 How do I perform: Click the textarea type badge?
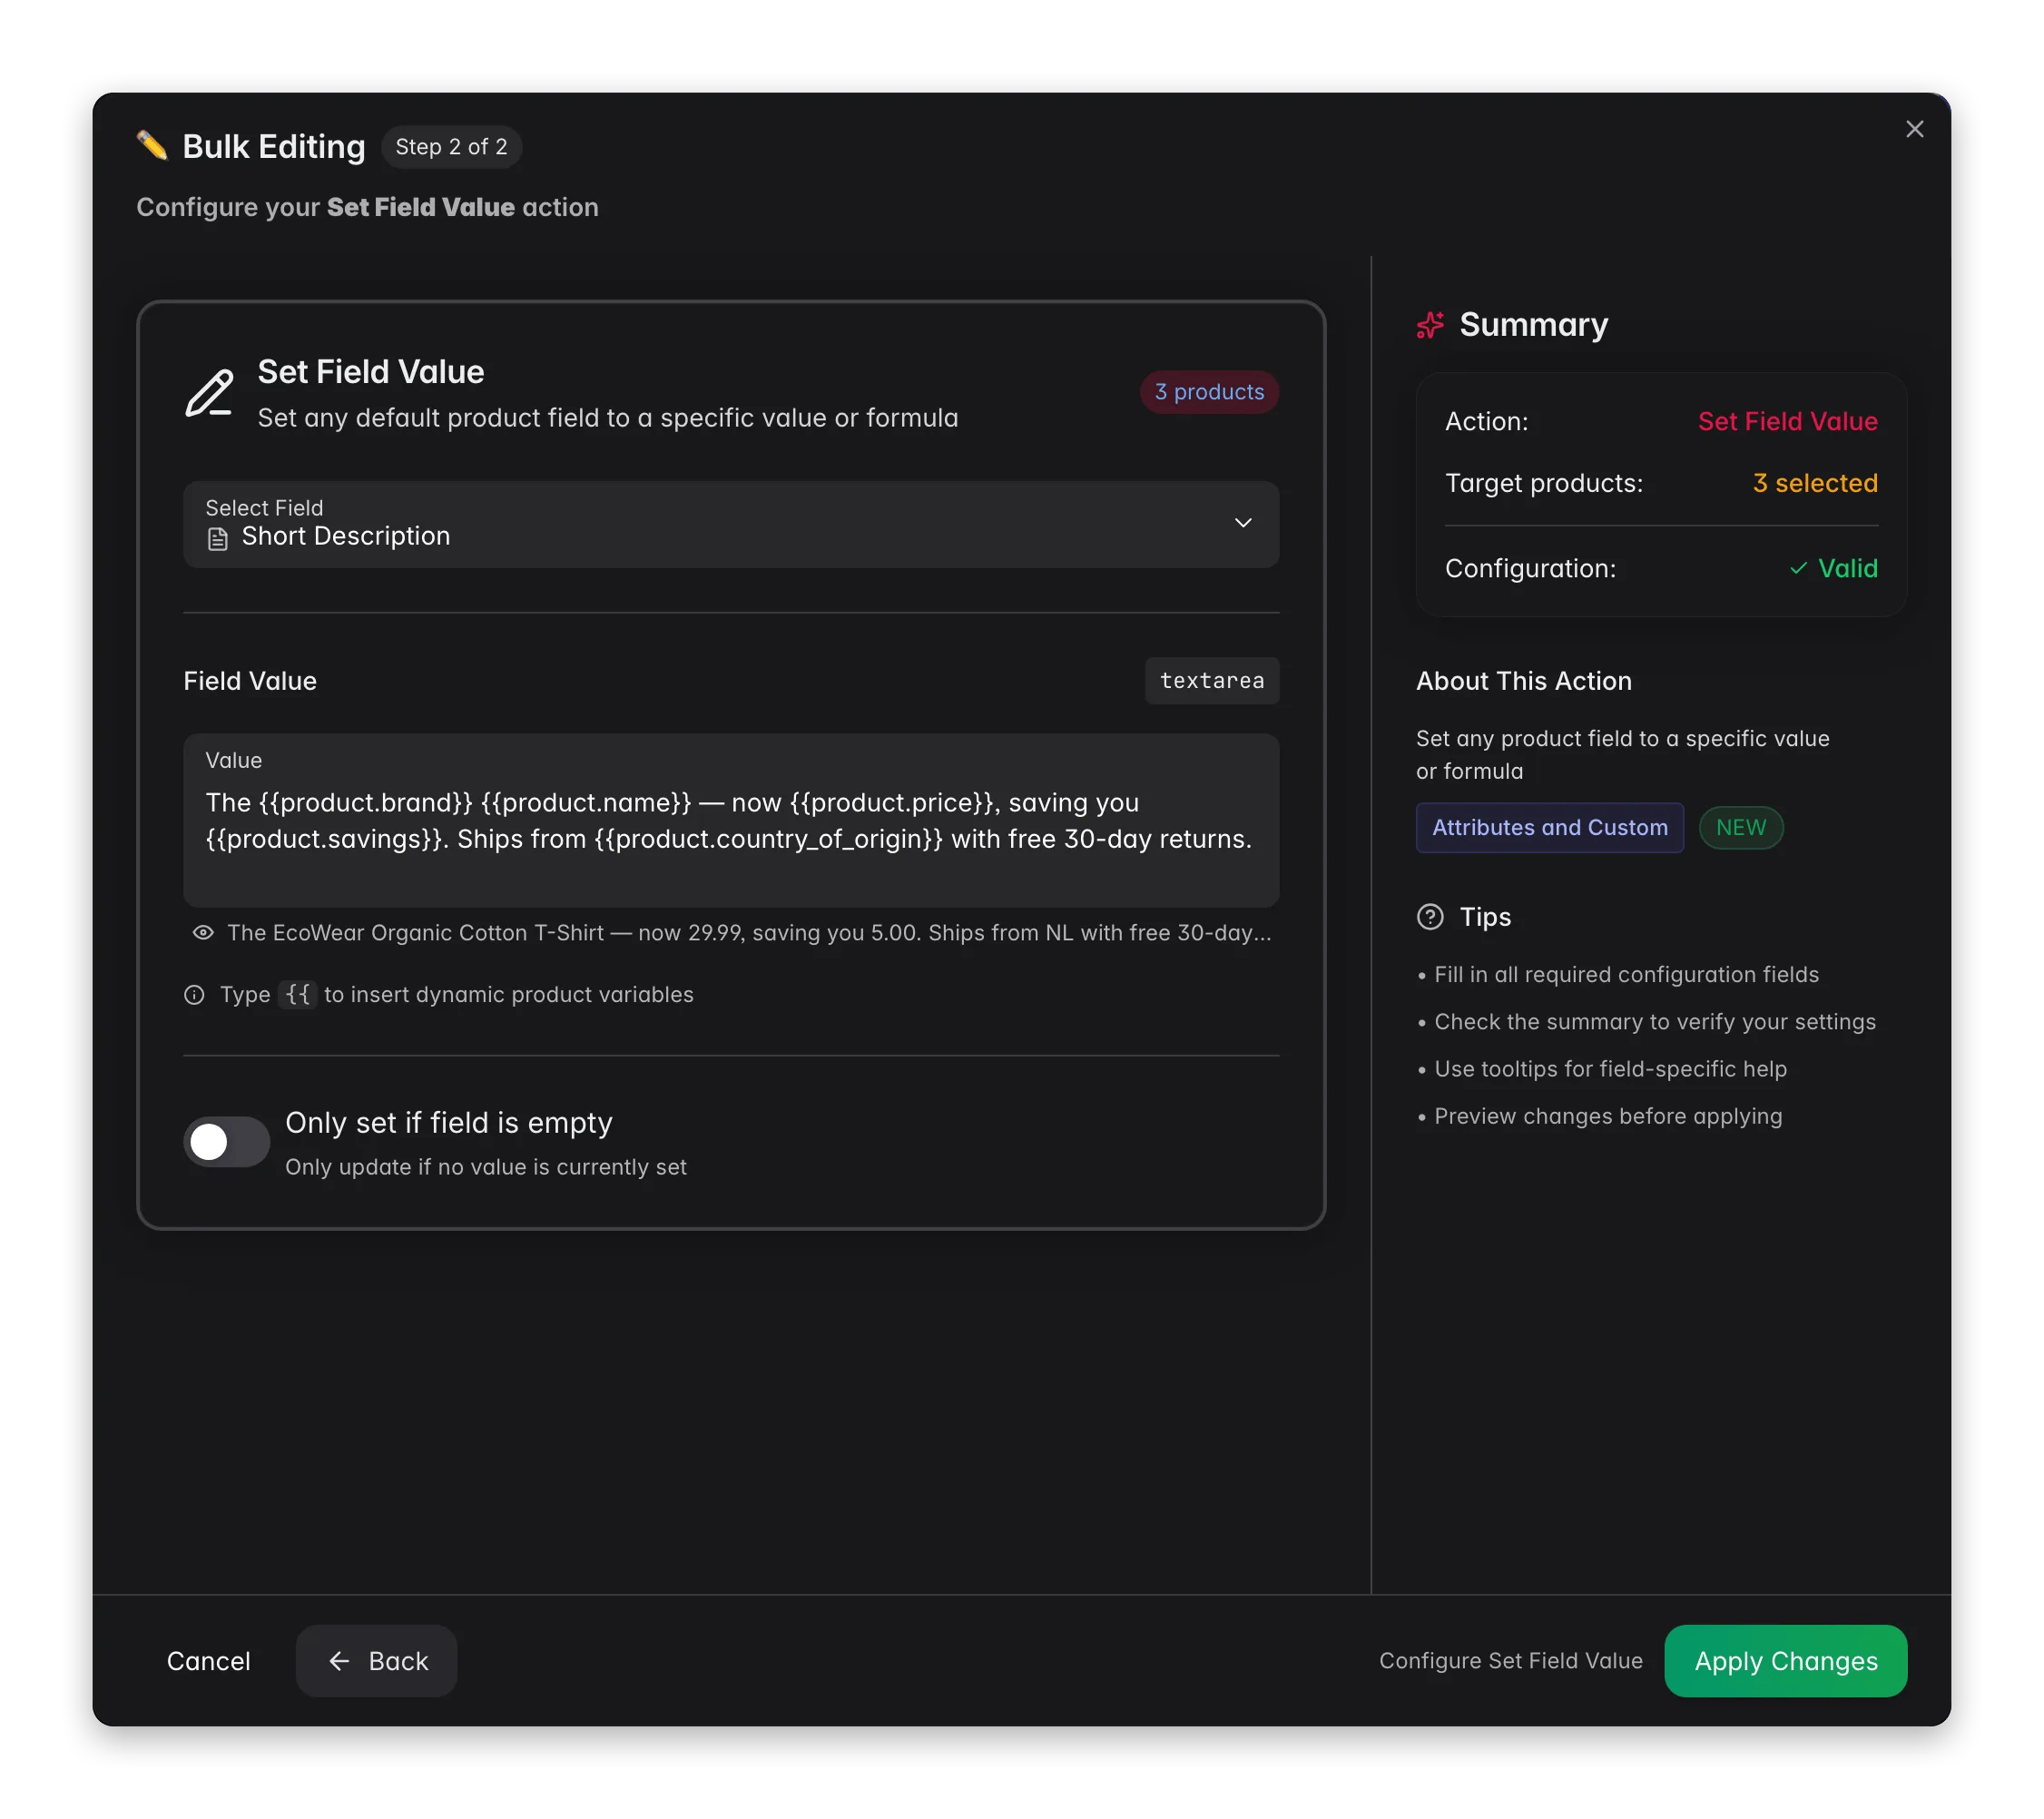pyautogui.click(x=1212, y=680)
